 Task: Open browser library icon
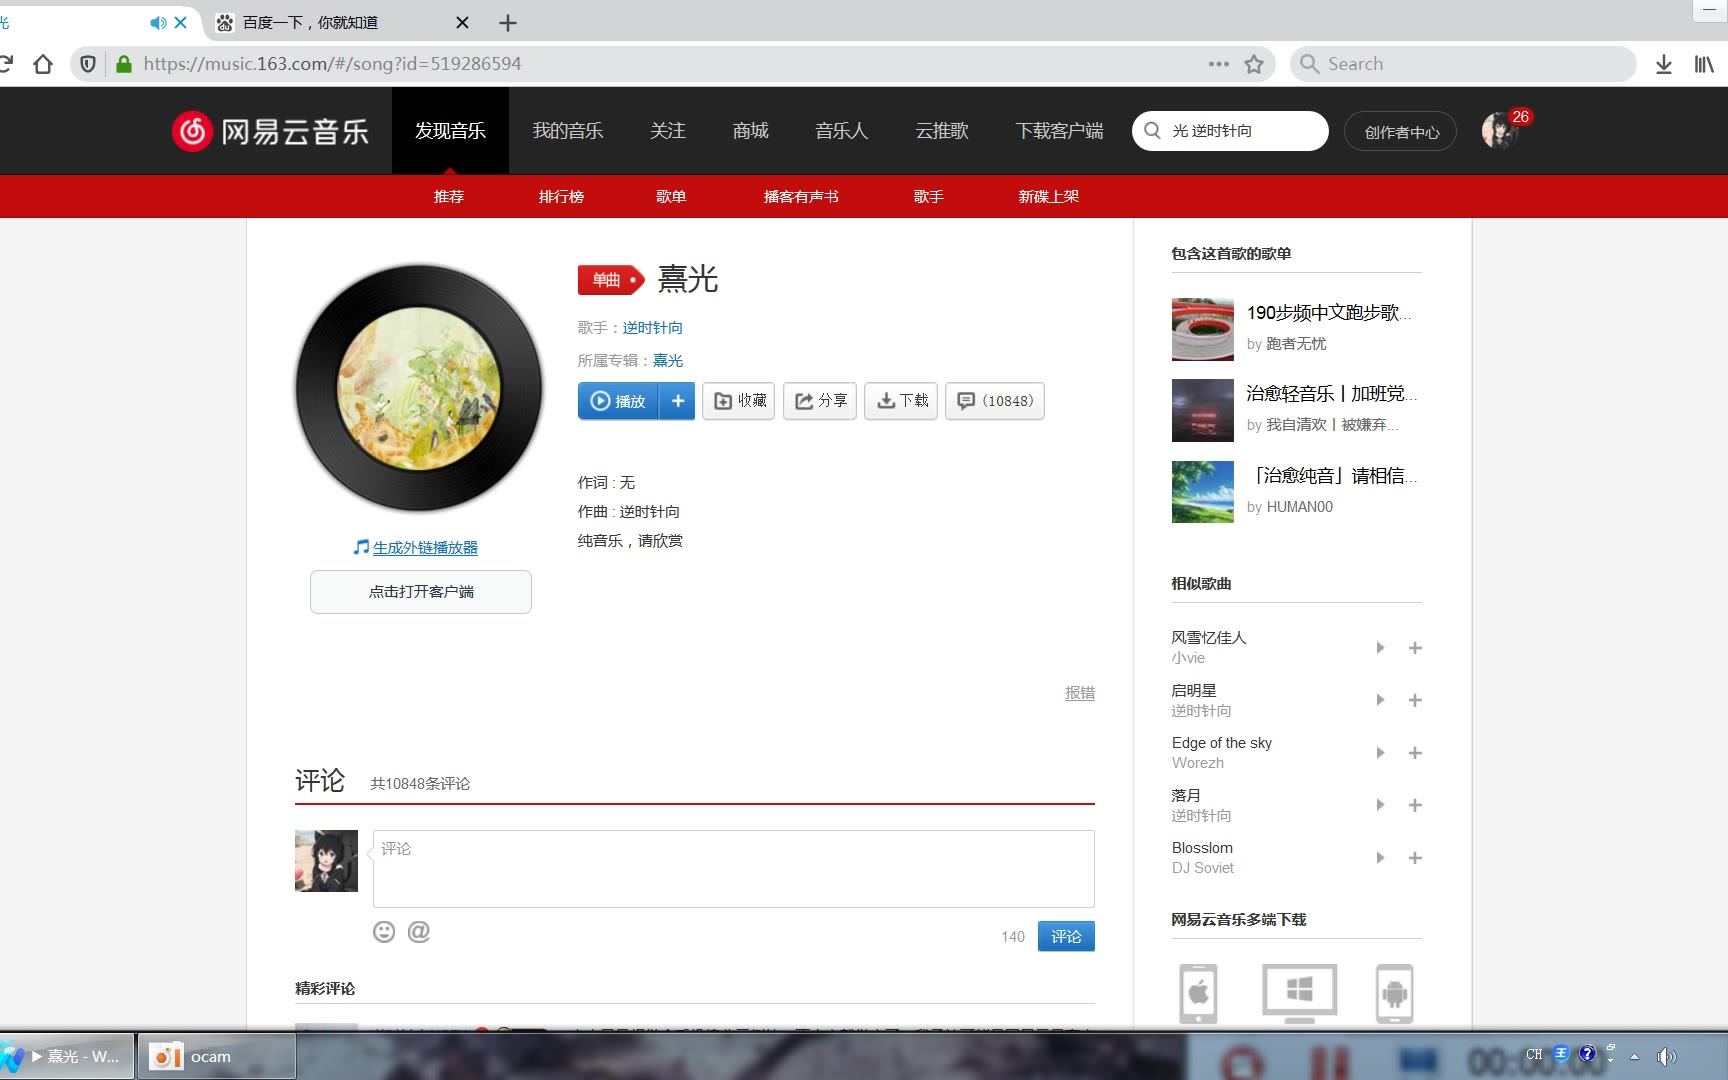pos(1704,64)
